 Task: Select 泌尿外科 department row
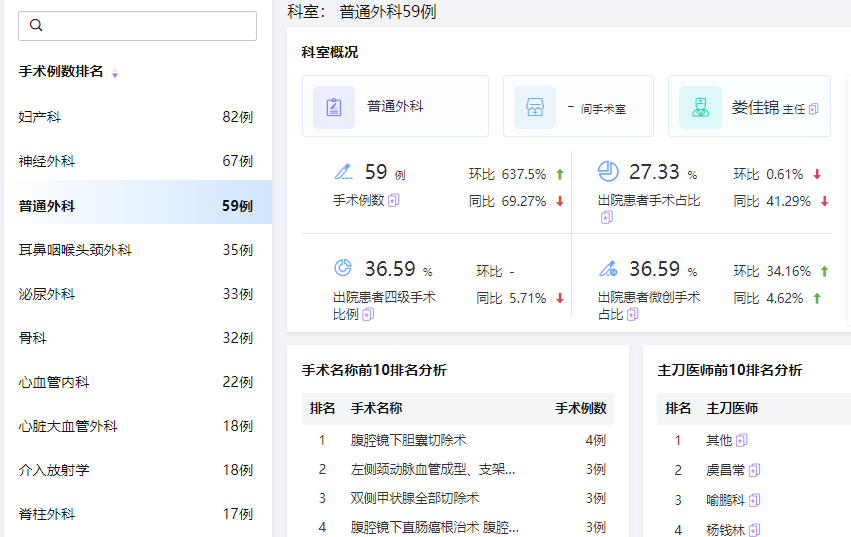coord(136,294)
